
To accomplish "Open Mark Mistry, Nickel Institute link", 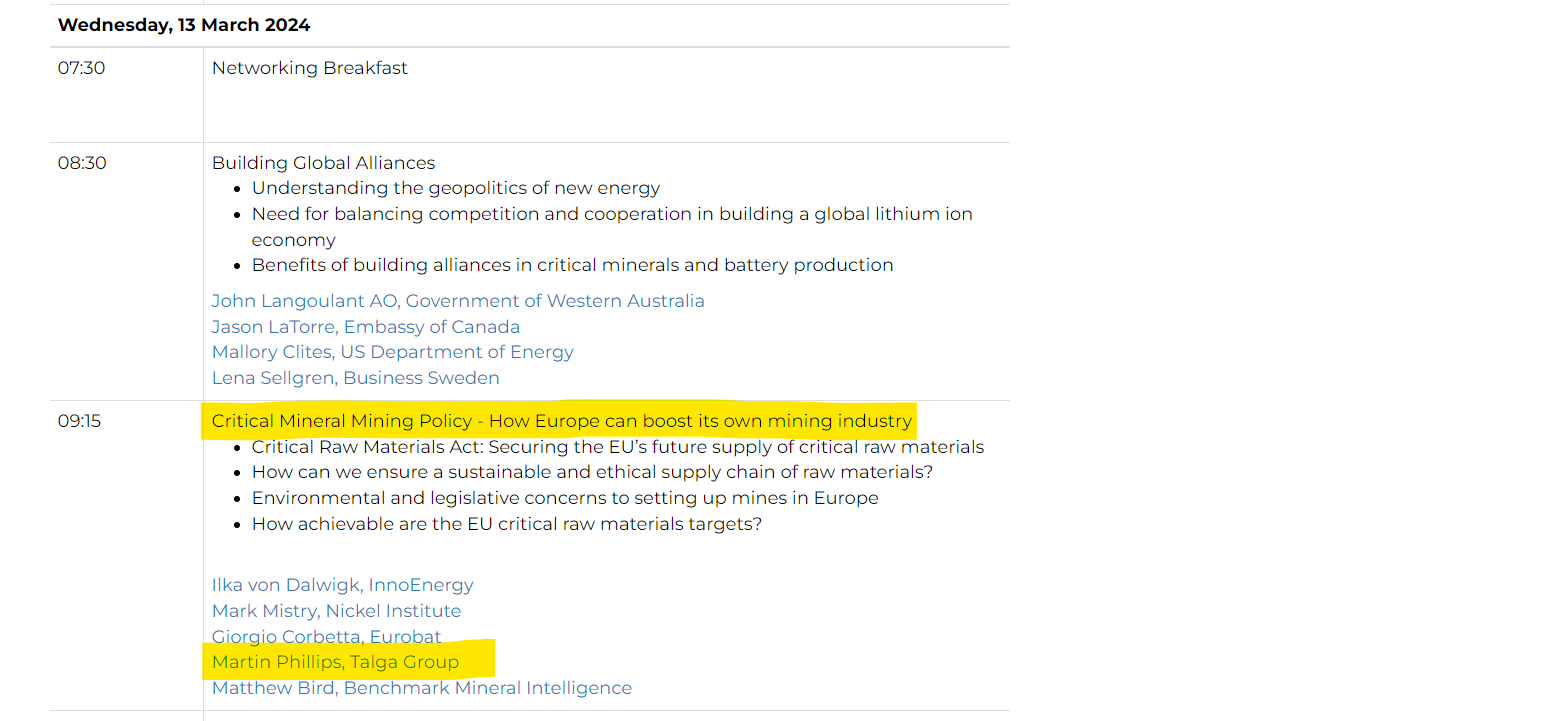I will pos(336,611).
